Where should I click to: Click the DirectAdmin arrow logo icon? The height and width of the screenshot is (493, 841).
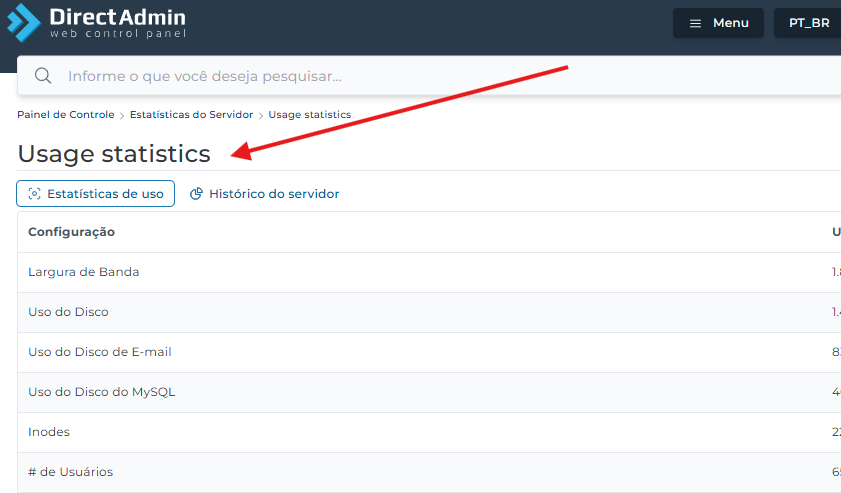pyautogui.click(x=23, y=23)
